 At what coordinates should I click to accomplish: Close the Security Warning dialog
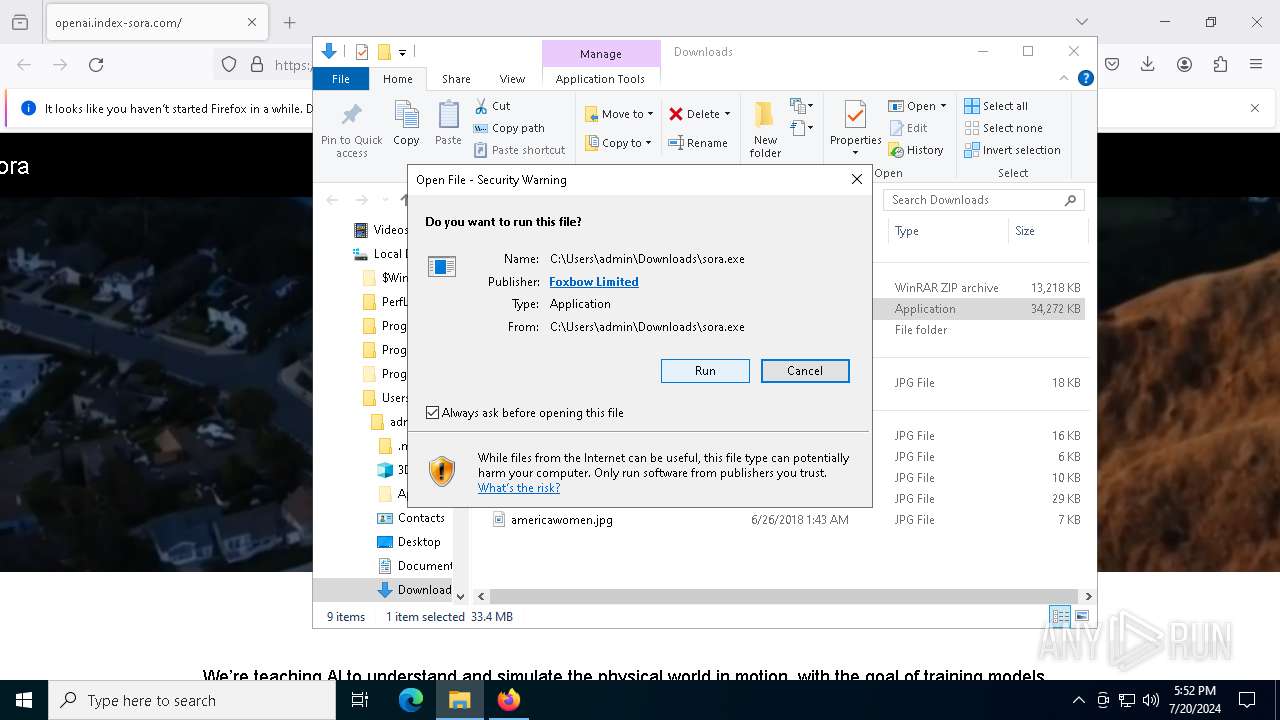click(x=856, y=180)
